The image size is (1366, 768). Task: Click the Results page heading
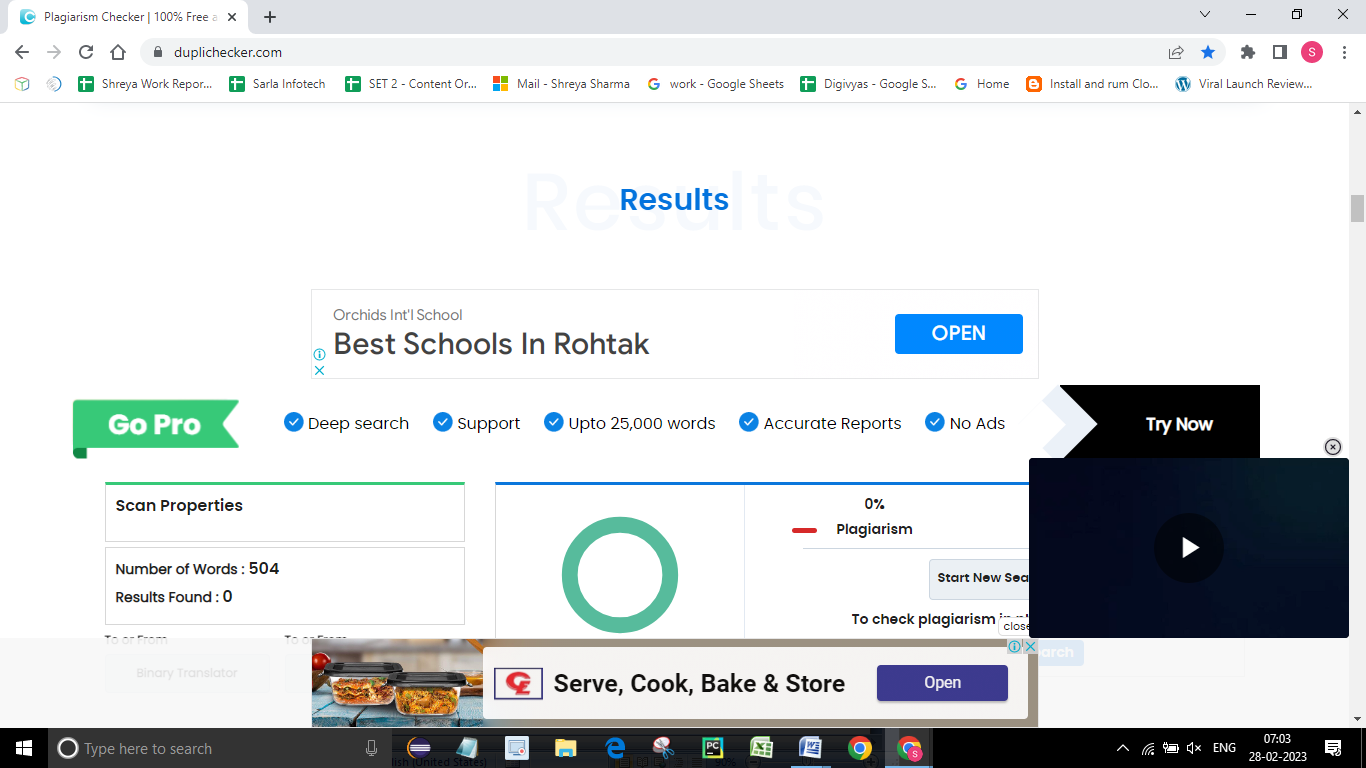click(674, 200)
